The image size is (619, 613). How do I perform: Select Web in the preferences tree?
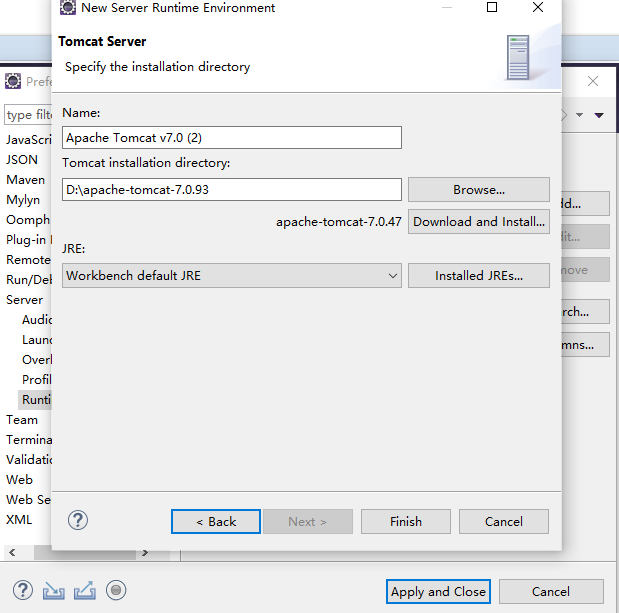[x=19, y=480]
